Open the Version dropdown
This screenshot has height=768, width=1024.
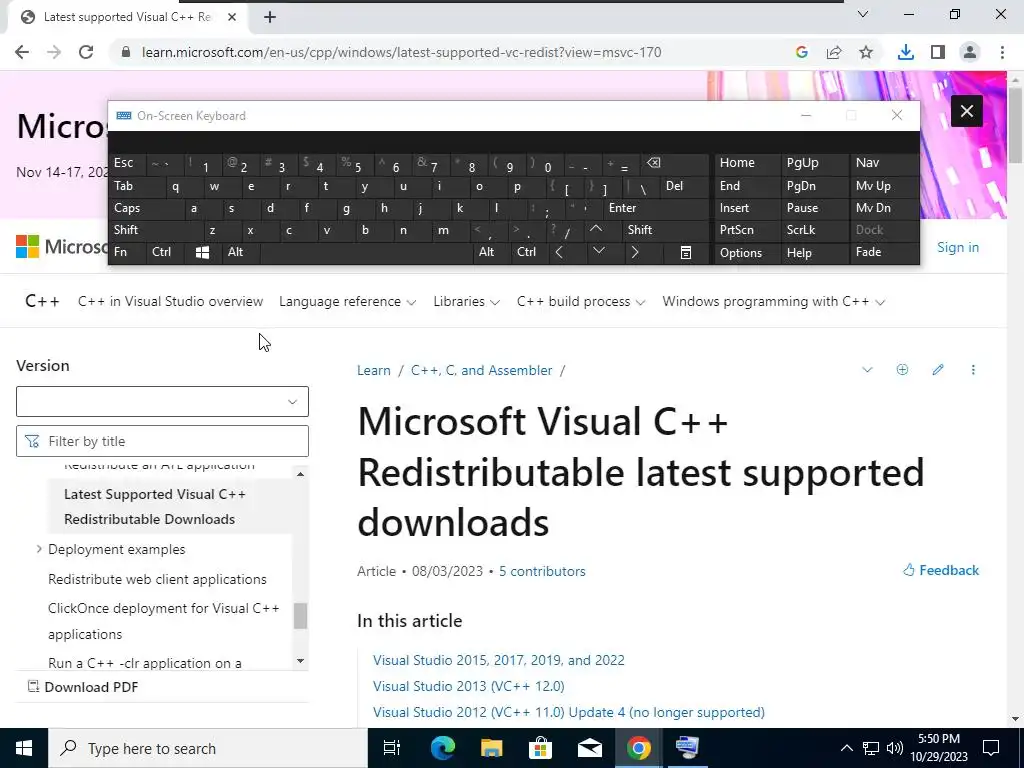pyautogui.click(x=162, y=402)
